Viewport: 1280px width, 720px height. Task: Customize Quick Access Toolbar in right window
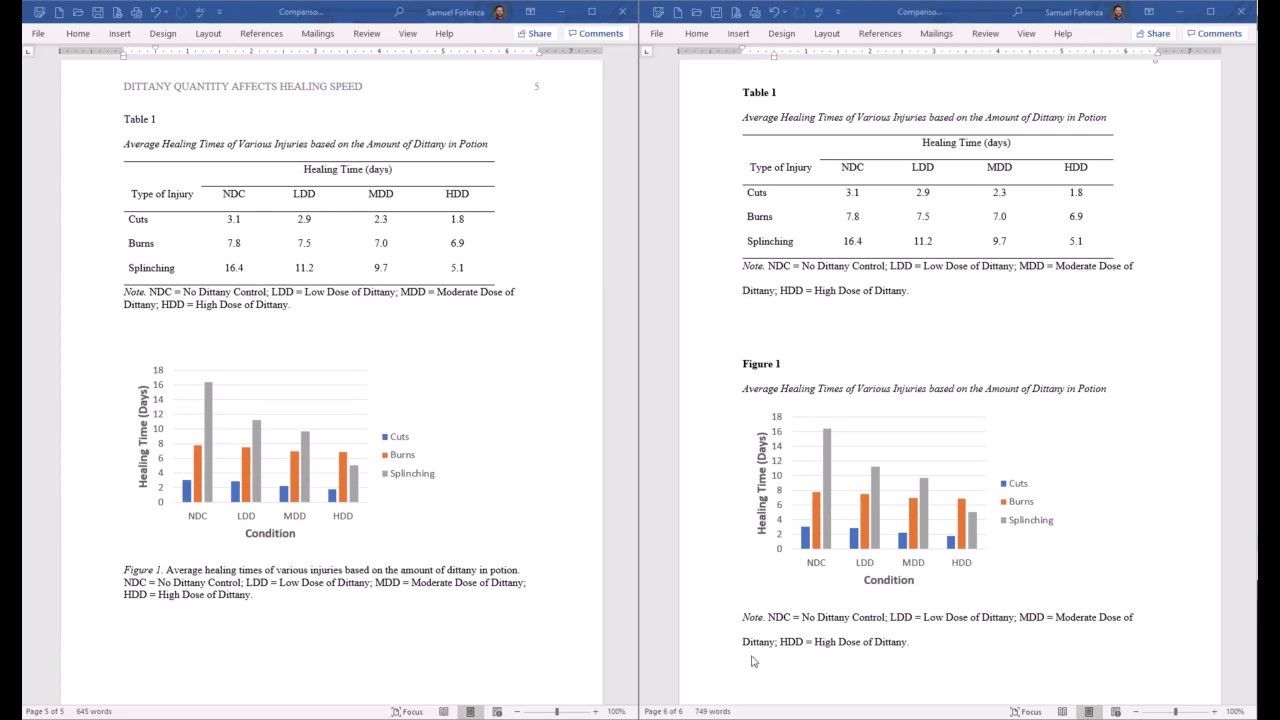[x=838, y=12]
